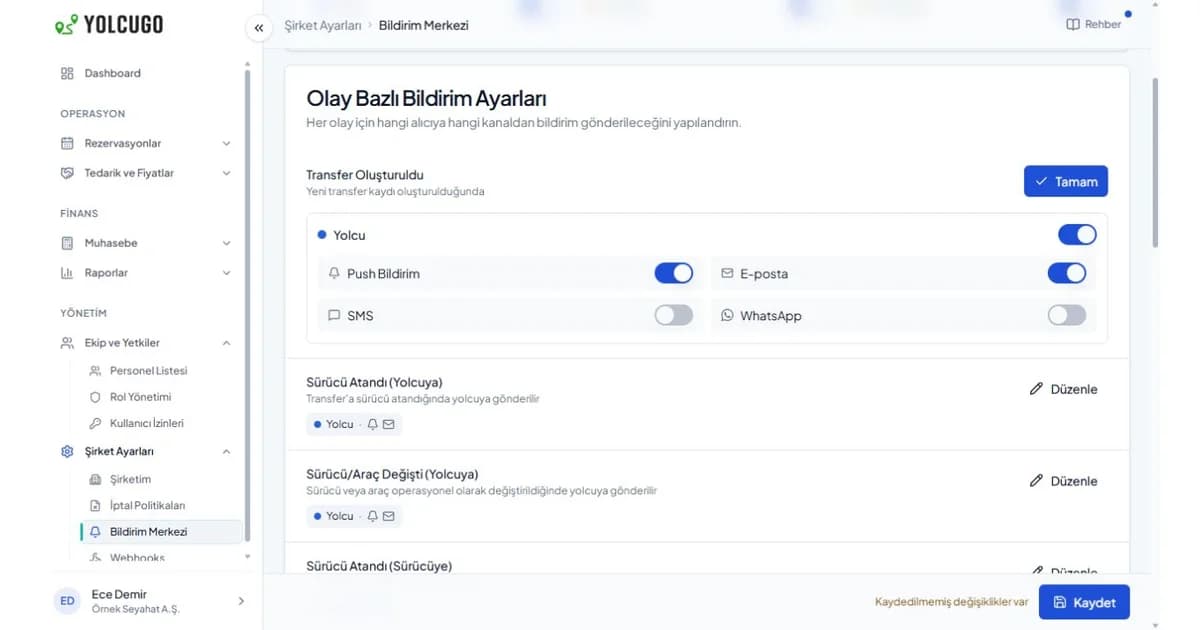Click the YolcuGo logo
The width and height of the screenshot is (1200, 630).
109,25
